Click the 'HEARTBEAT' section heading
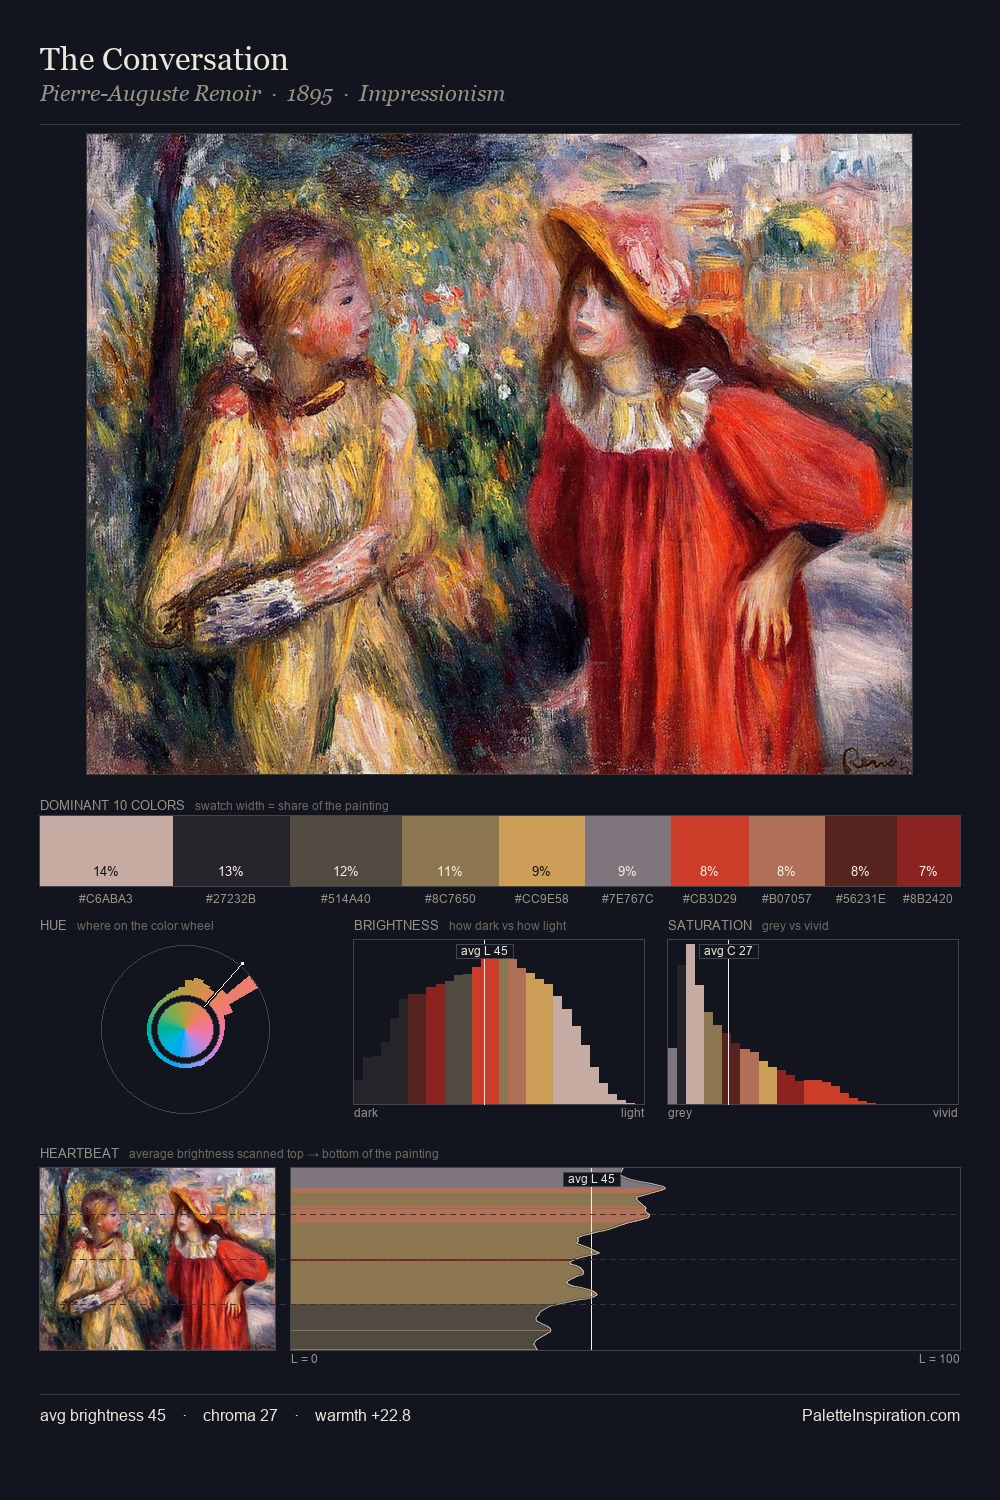This screenshot has width=1000, height=1500. click(79, 1153)
